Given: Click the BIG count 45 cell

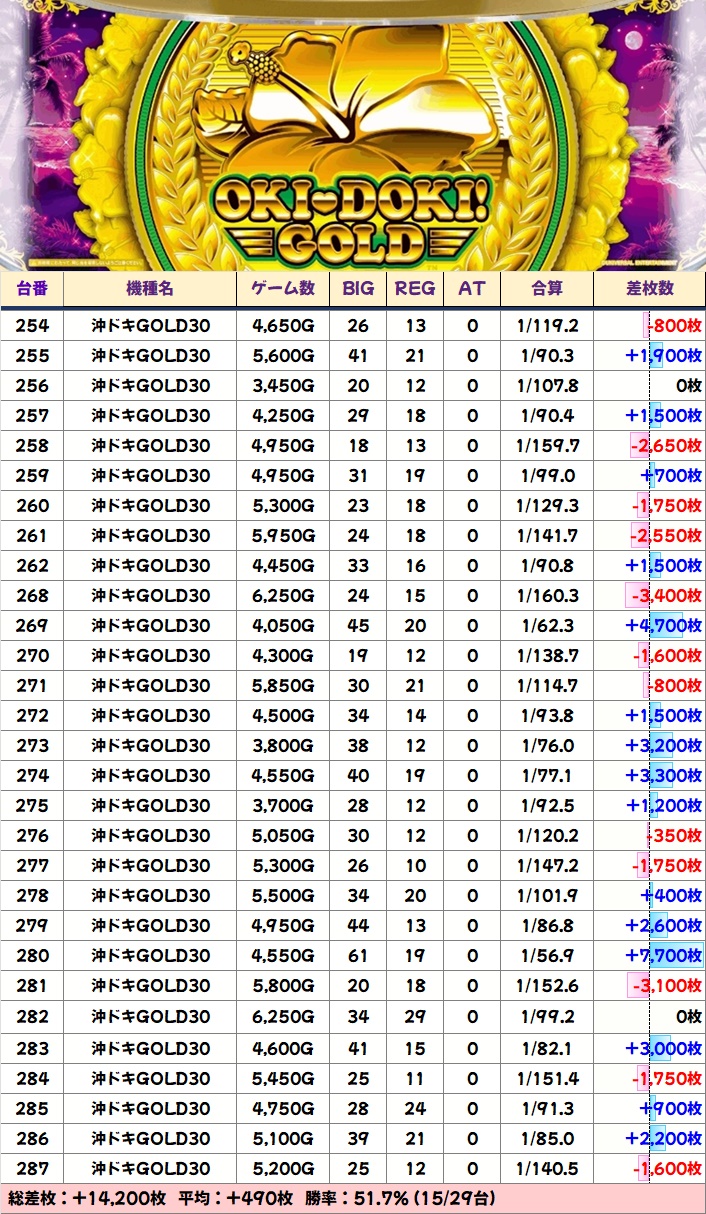Looking at the screenshot, I should click(358, 626).
